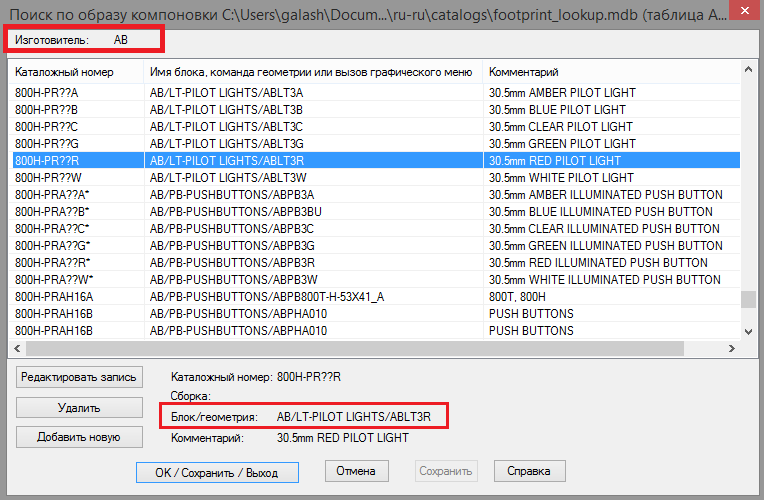This screenshot has height=500, width=764.
Task: Click the horizontal scrollbar right arrow
Action: [x=732, y=348]
